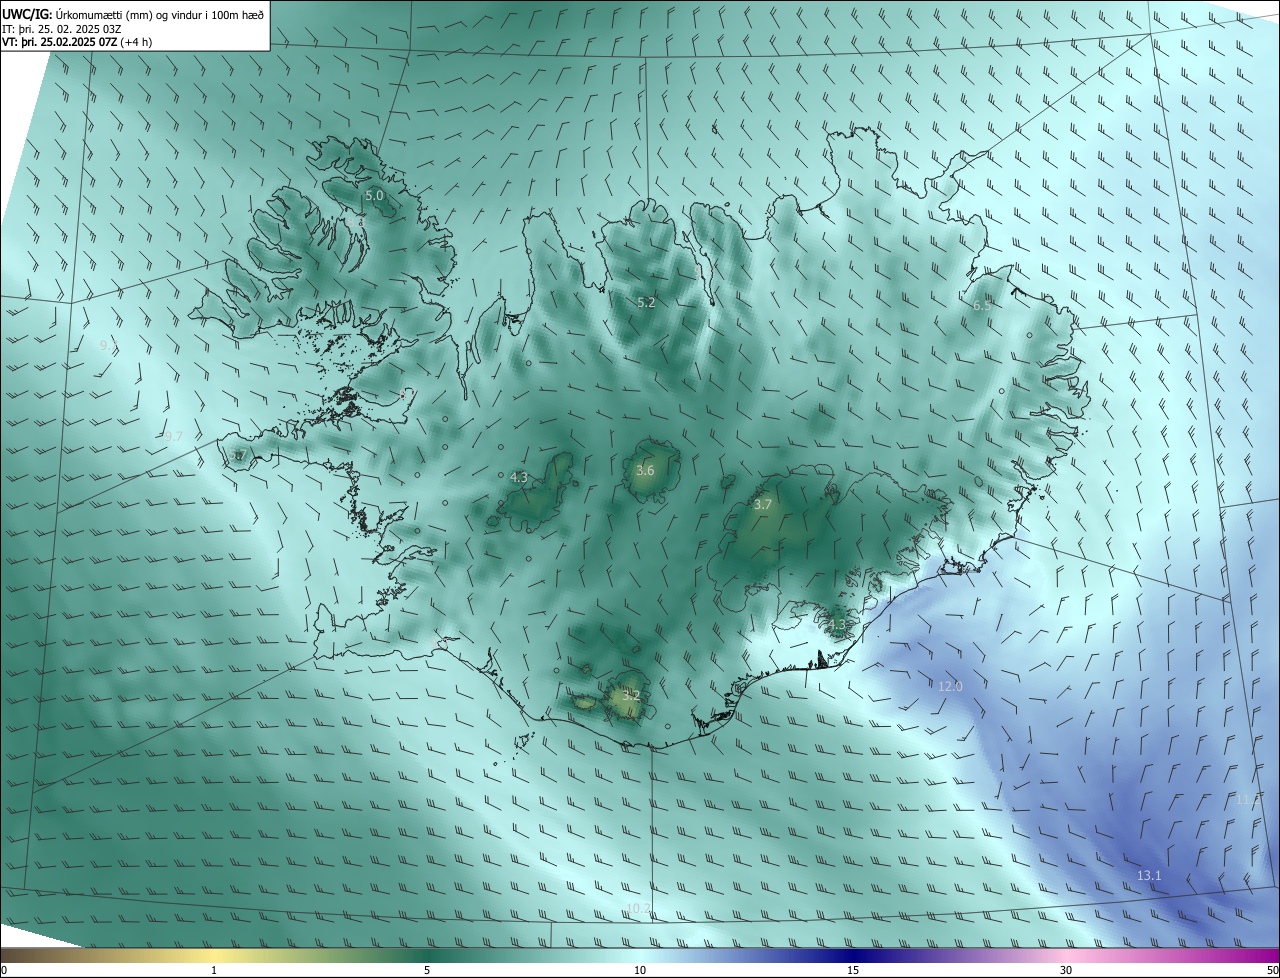This screenshot has height=978, width=1280.
Task: Click the 10.2 value label near the bottom edge
Action: [x=638, y=908]
